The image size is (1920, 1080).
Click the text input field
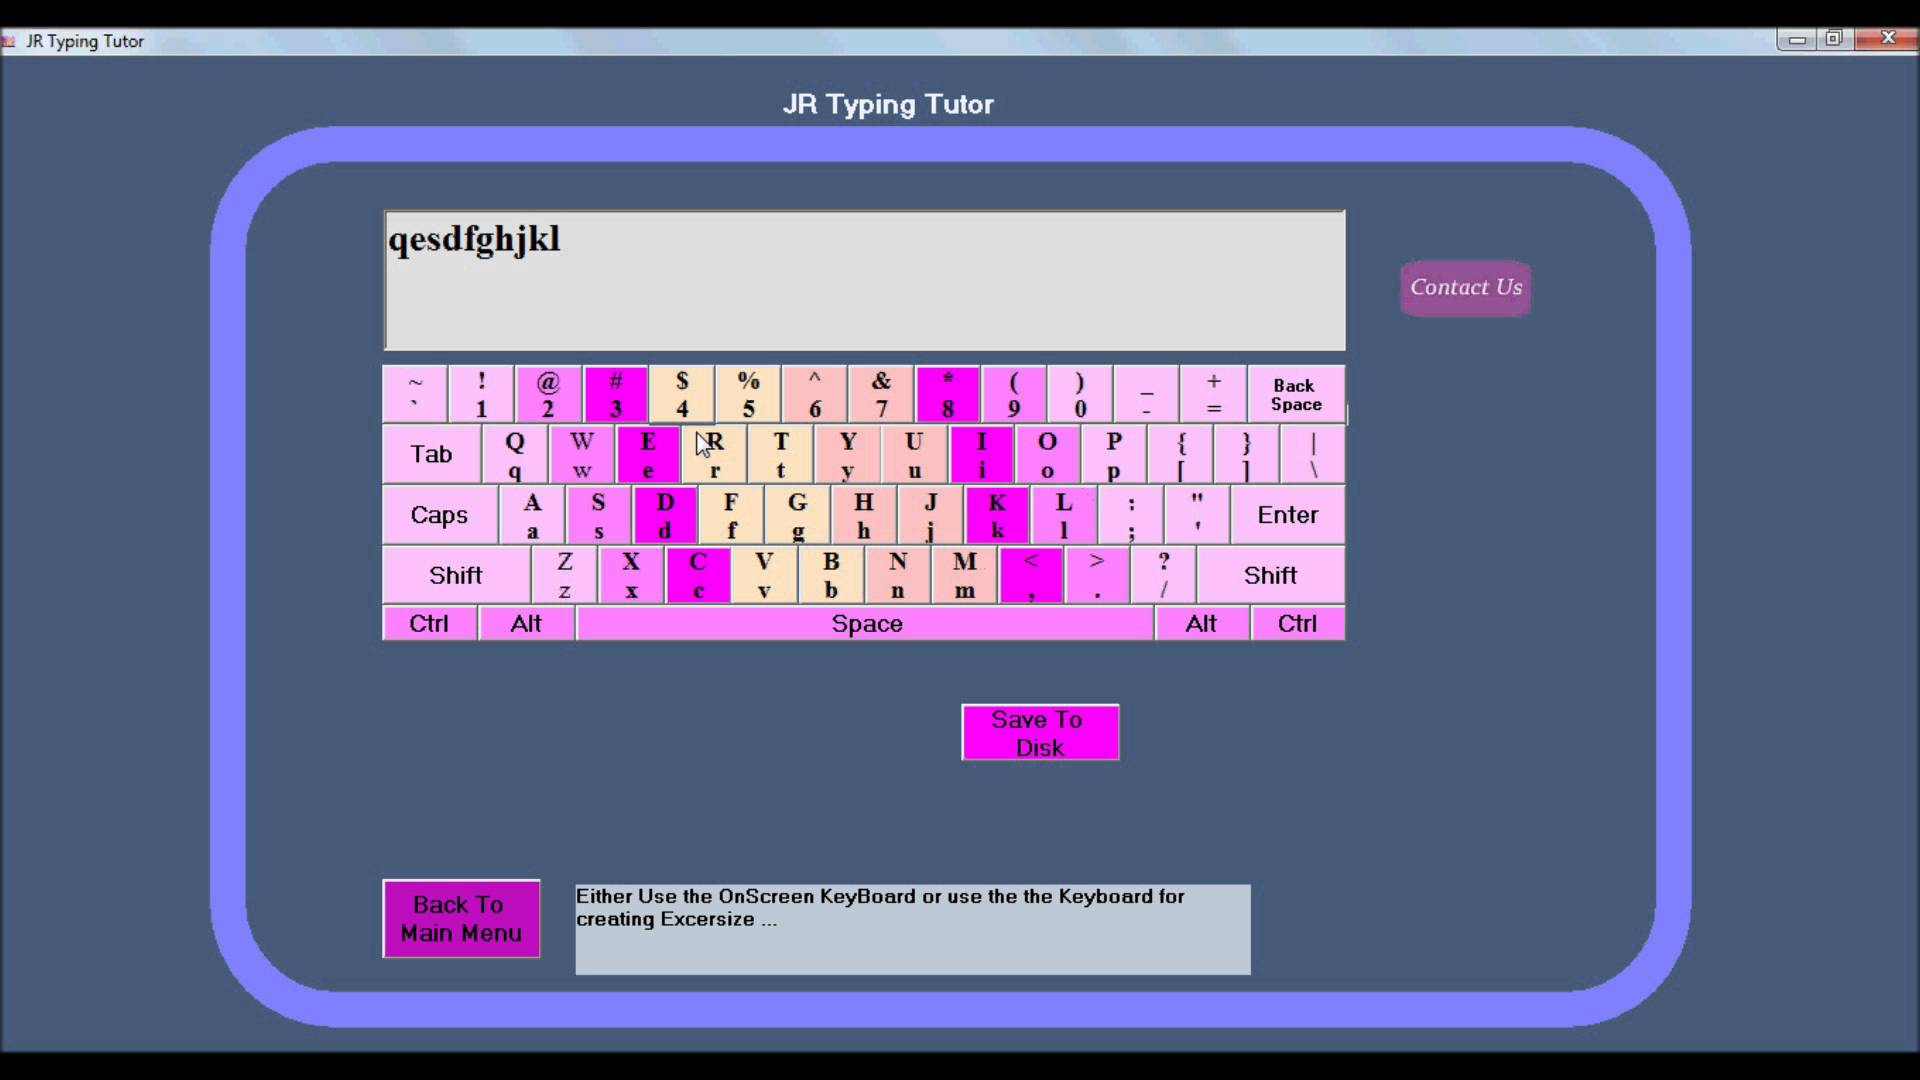click(865, 278)
